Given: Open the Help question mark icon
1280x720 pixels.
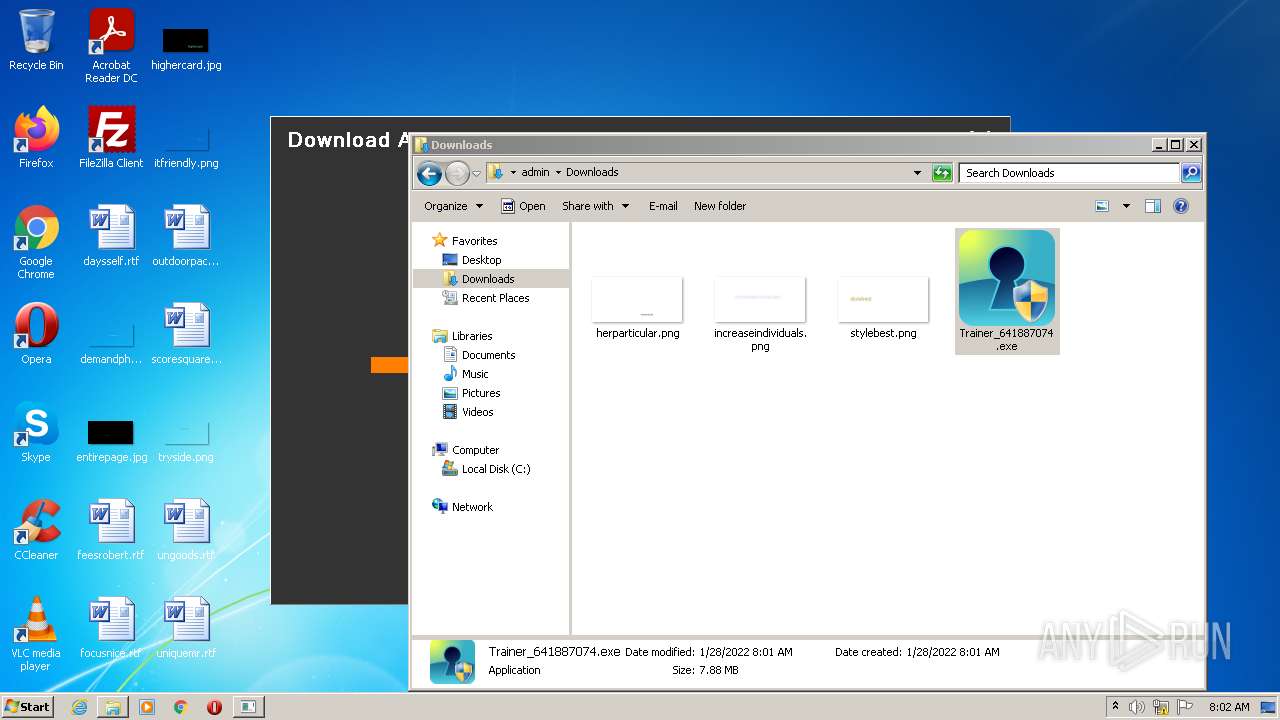Looking at the screenshot, I should click(x=1181, y=206).
